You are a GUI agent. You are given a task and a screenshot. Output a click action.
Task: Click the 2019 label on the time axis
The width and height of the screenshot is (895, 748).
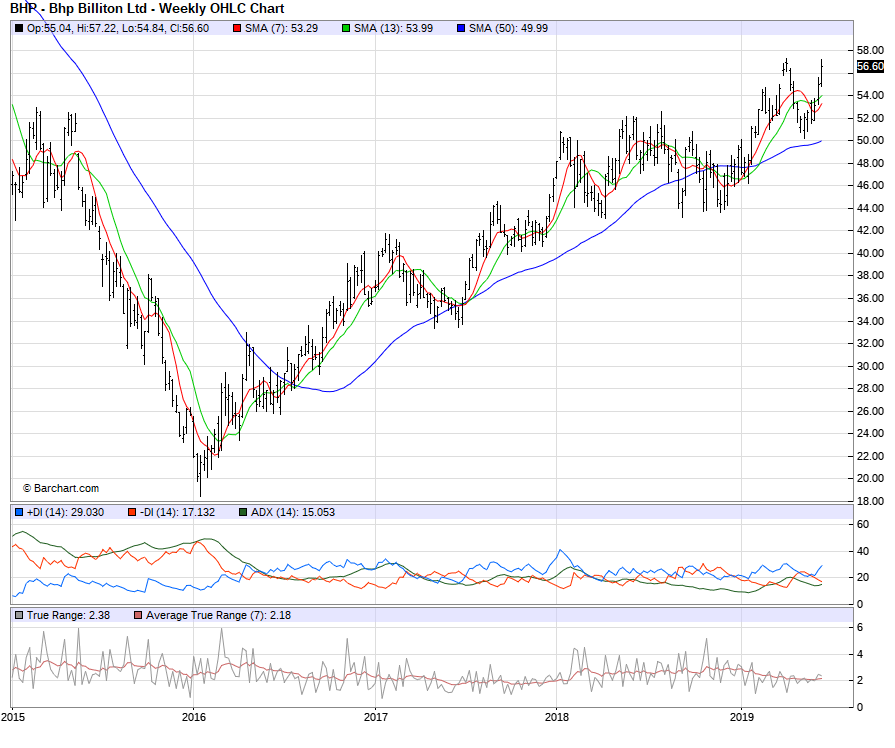741,717
